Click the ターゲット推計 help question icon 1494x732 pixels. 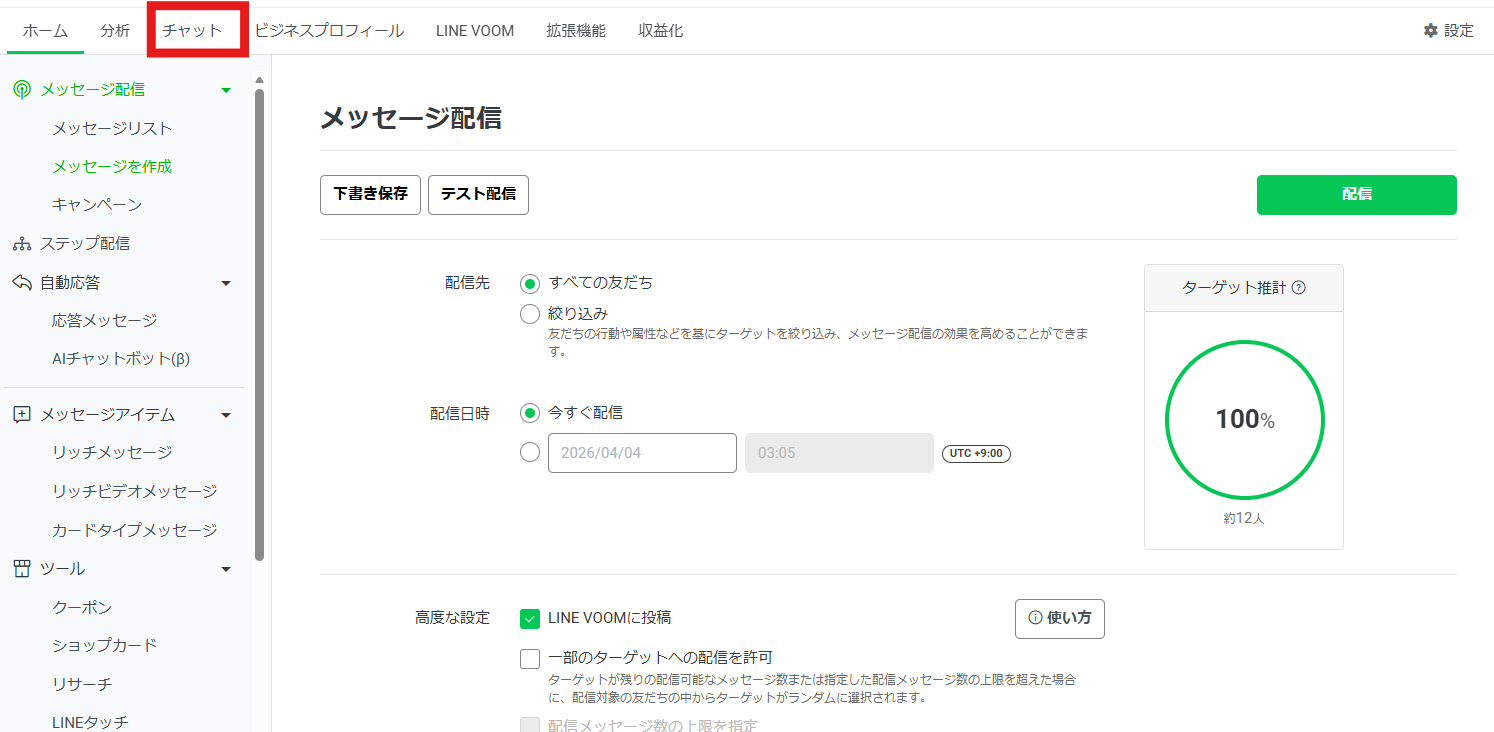click(1299, 288)
